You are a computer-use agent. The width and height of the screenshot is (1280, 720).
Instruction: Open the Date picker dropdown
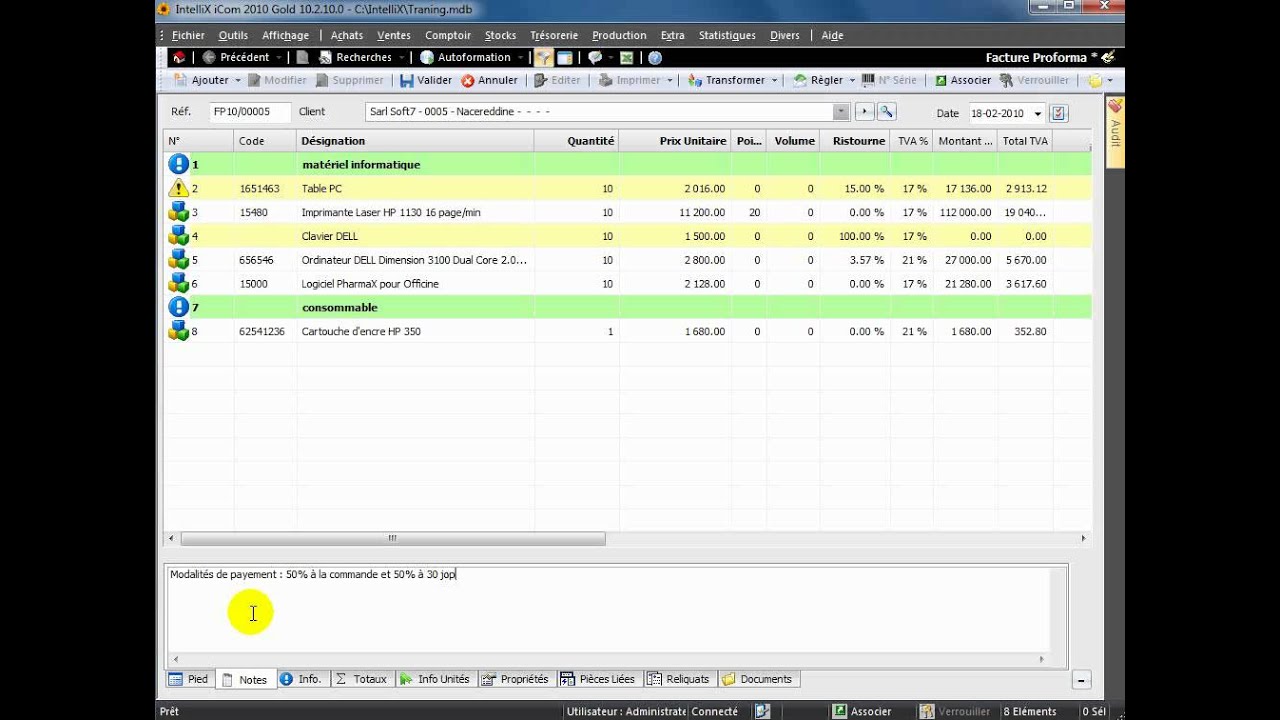coord(1037,113)
